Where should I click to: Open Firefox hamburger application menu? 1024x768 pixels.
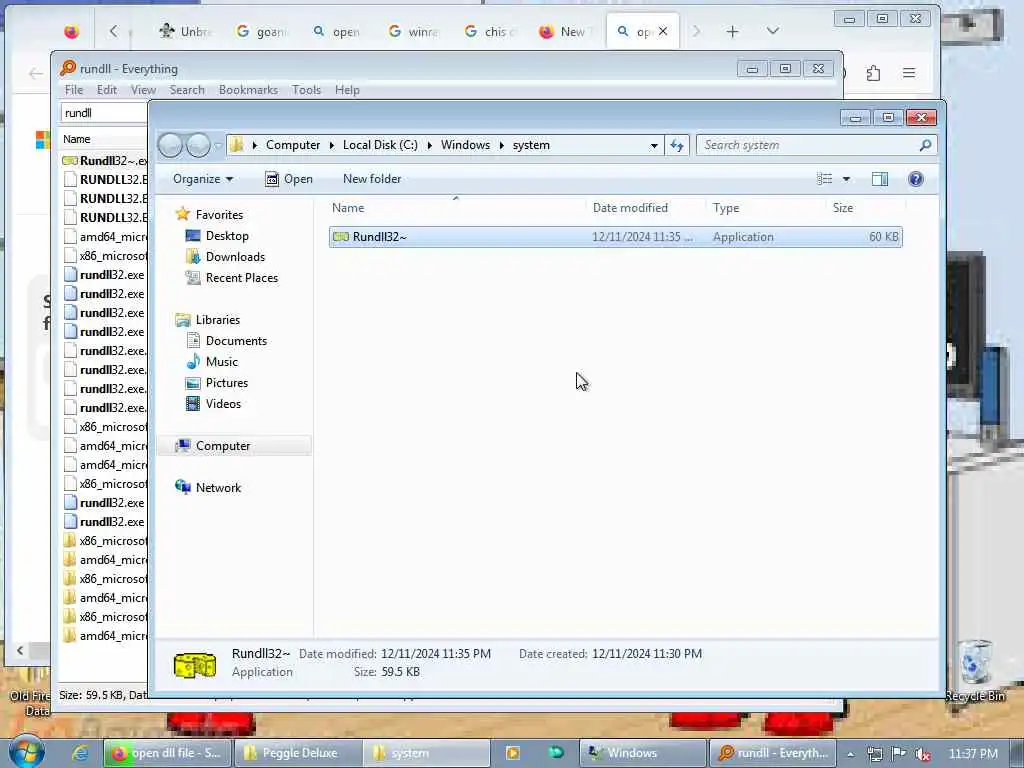(908, 73)
